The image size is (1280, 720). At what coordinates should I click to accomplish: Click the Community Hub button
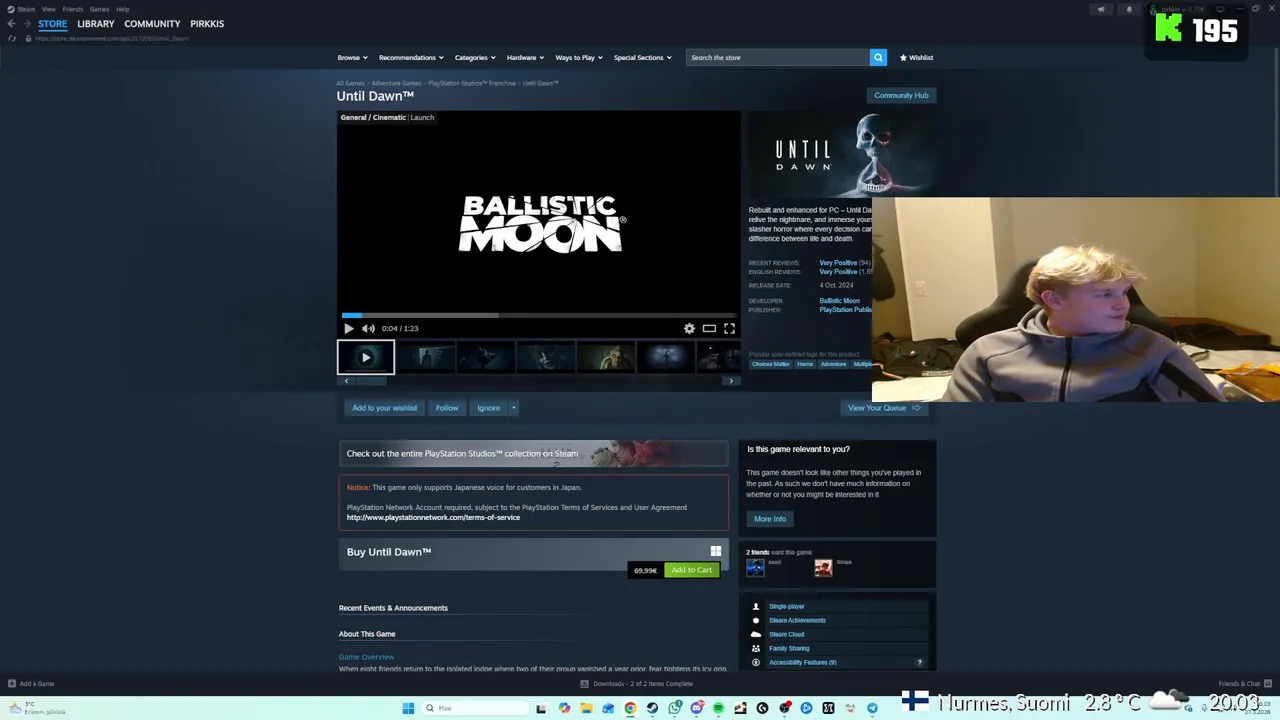[x=901, y=95]
